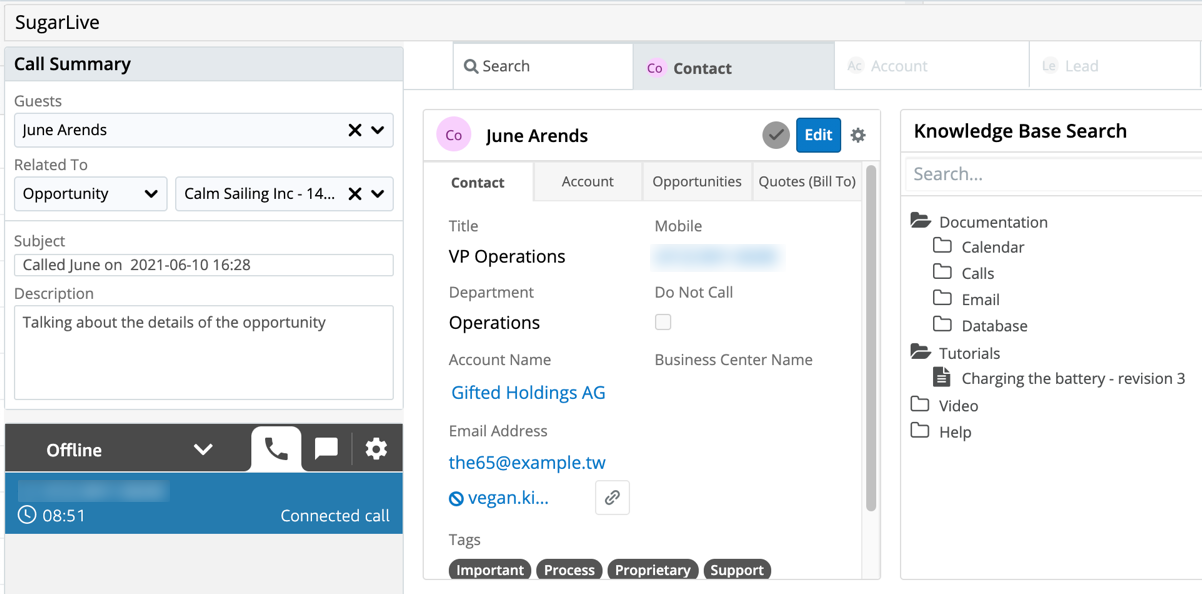Viewport: 1202px width, 594px height.
Task: Collapse the Documentation folder
Action: [921, 221]
